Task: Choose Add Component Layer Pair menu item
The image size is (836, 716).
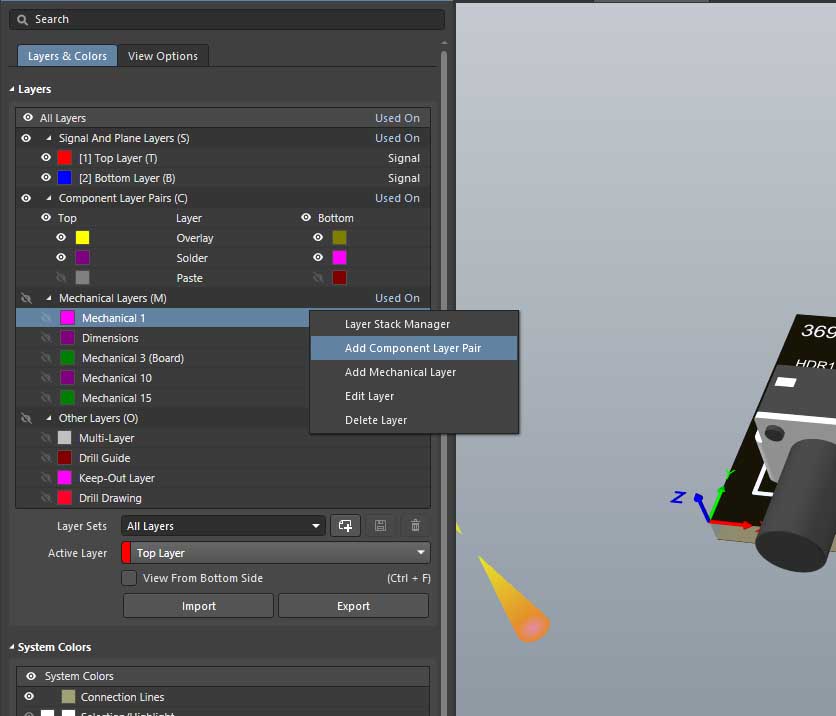Action: click(413, 348)
